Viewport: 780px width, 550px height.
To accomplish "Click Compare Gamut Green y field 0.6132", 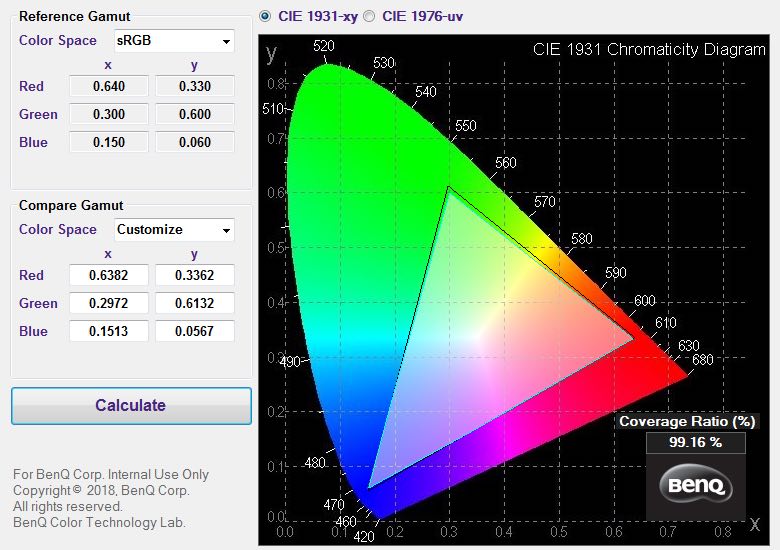I will tap(194, 303).
